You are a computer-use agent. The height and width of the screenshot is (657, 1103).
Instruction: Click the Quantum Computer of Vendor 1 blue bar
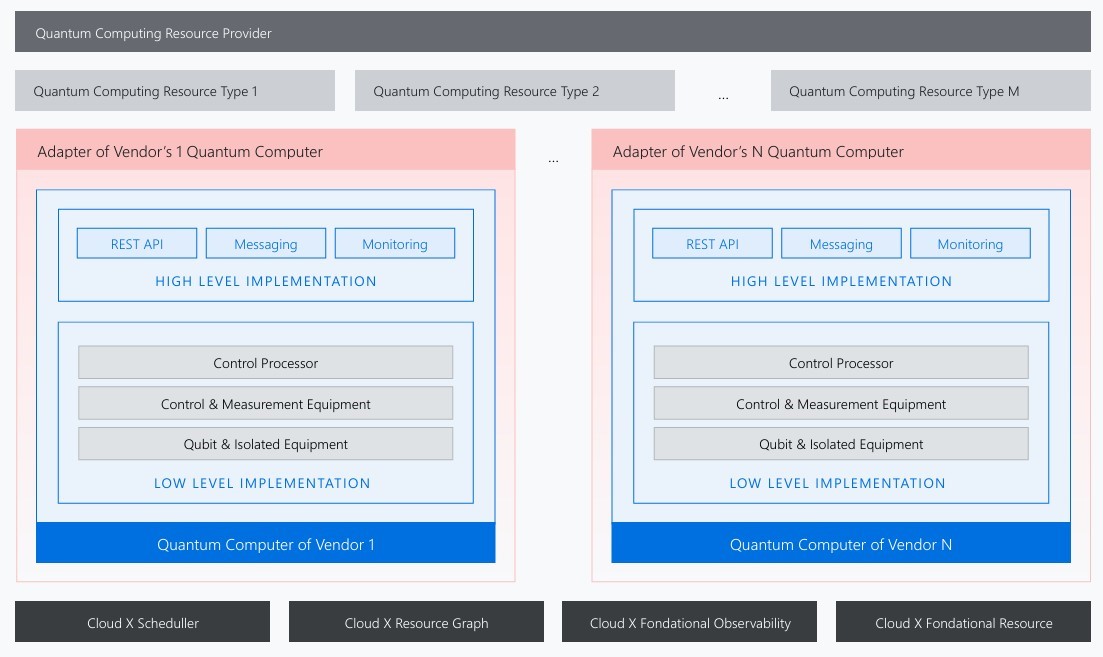click(266, 545)
